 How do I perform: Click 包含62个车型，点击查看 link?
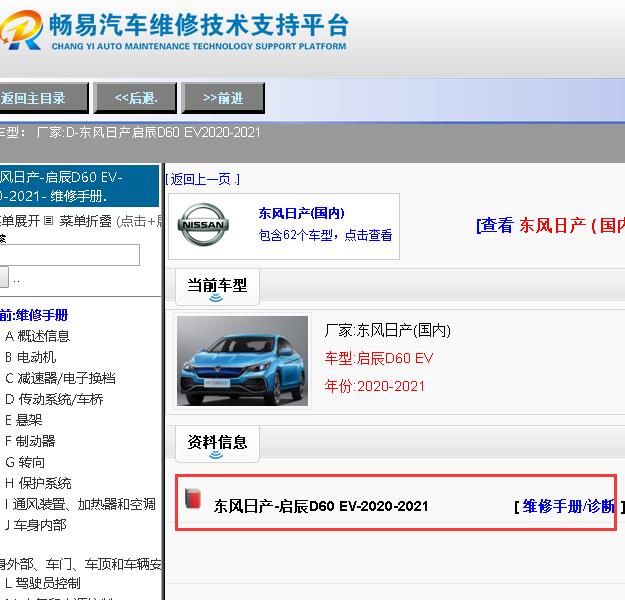click(325, 235)
